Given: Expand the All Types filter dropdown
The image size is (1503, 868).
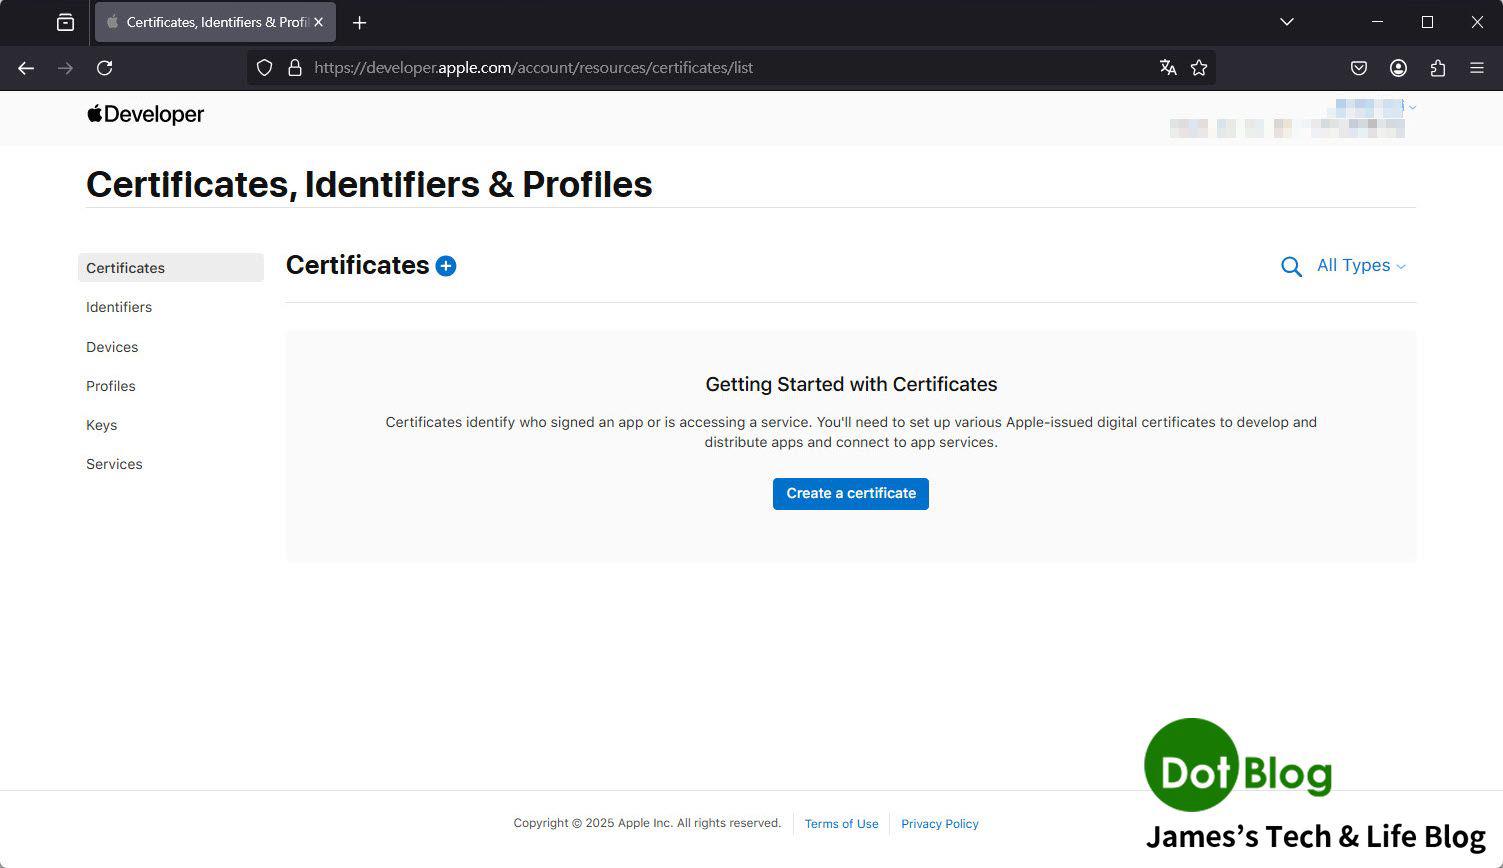Looking at the screenshot, I should pyautogui.click(x=1361, y=266).
